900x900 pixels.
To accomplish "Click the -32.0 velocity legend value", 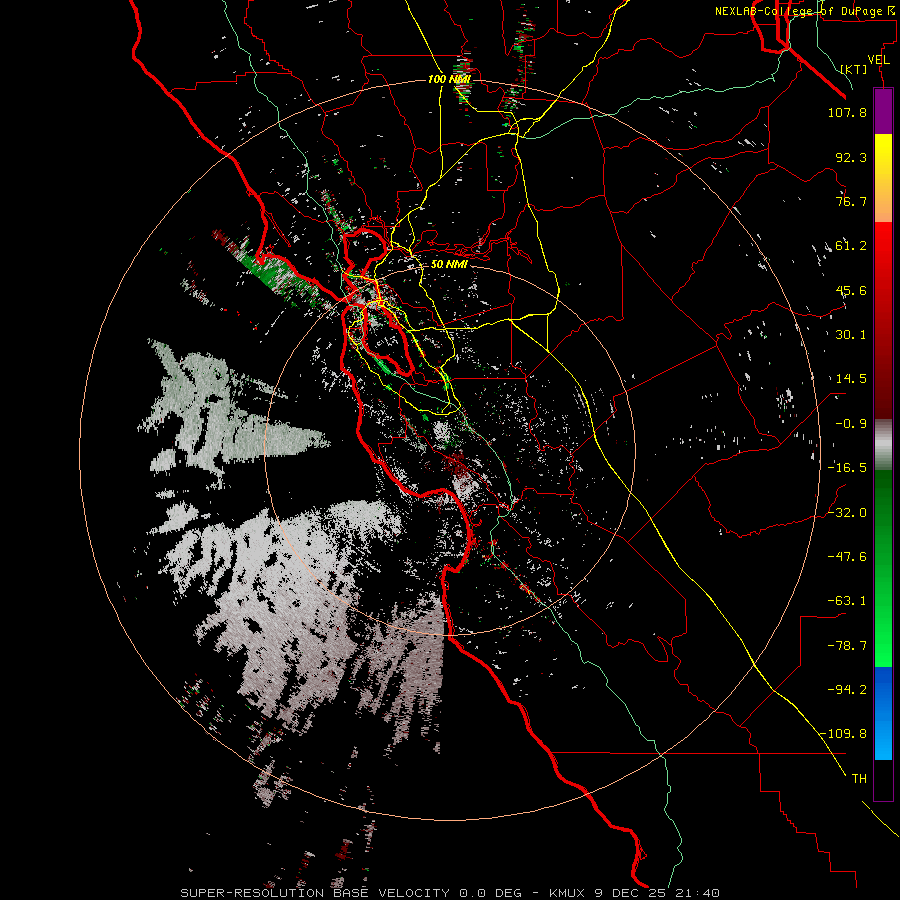I will tap(847, 513).
